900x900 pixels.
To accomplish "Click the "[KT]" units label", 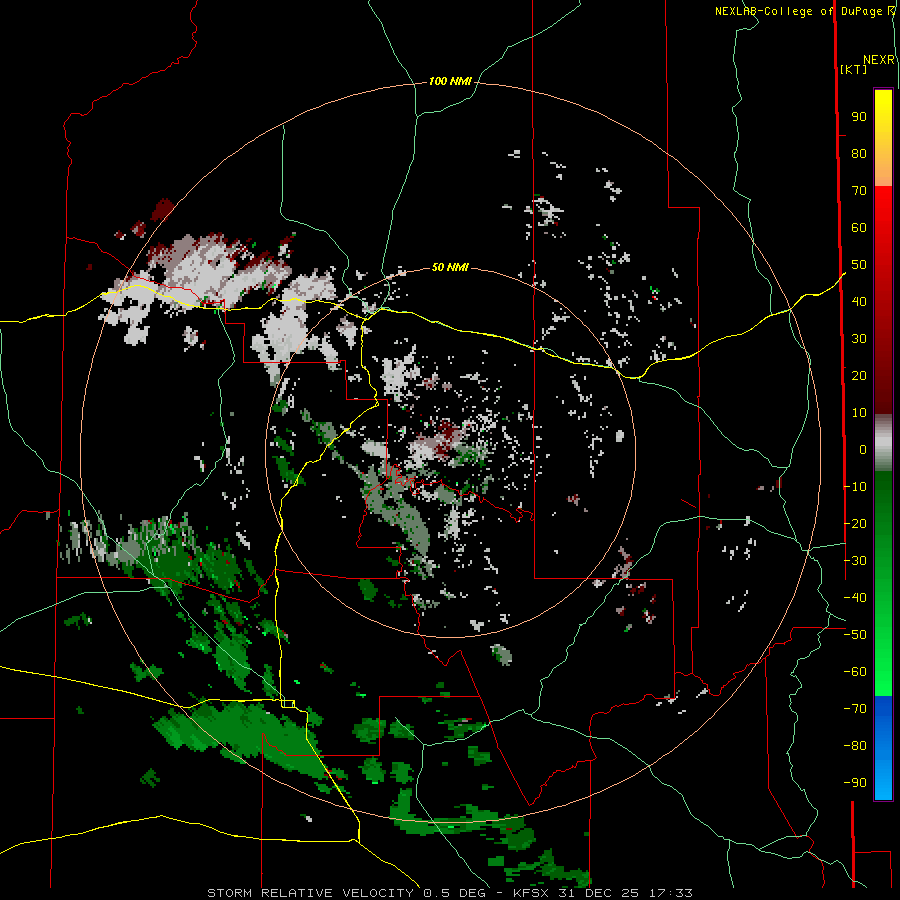I will 853,70.
